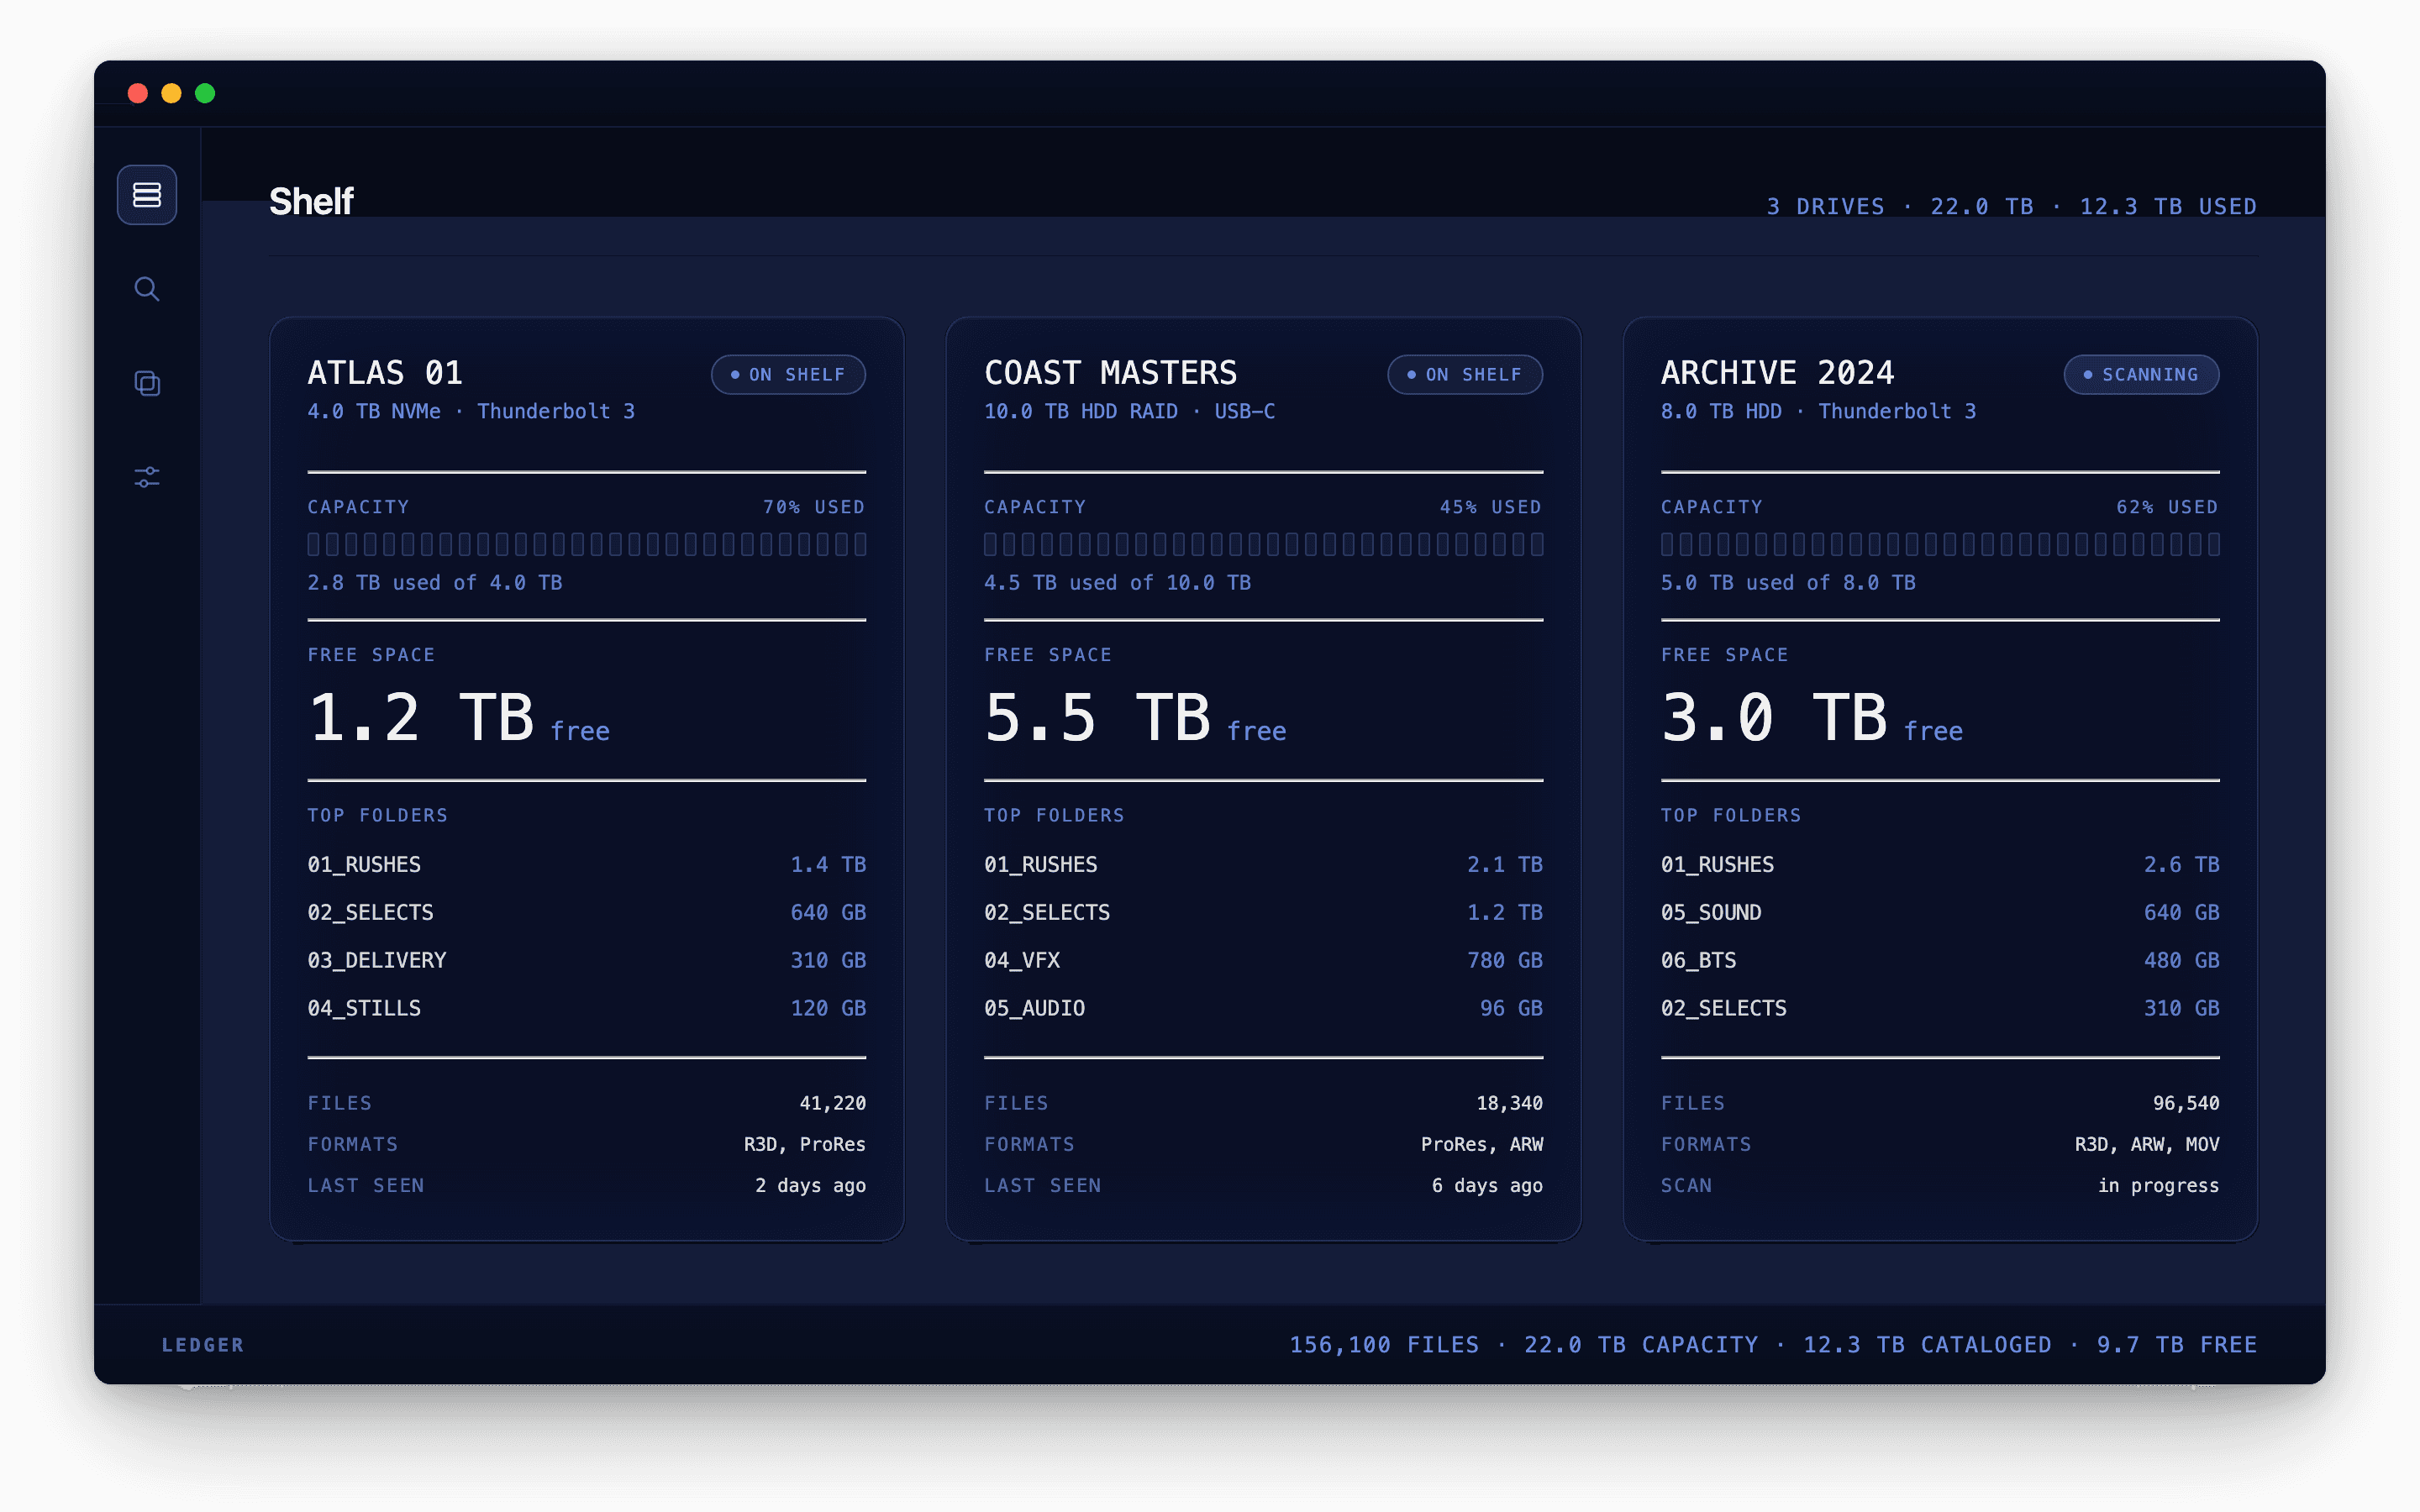Click the Archive 2024 capacity usage bar
Viewport: 2420px width, 1512px height.
[1940, 544]
